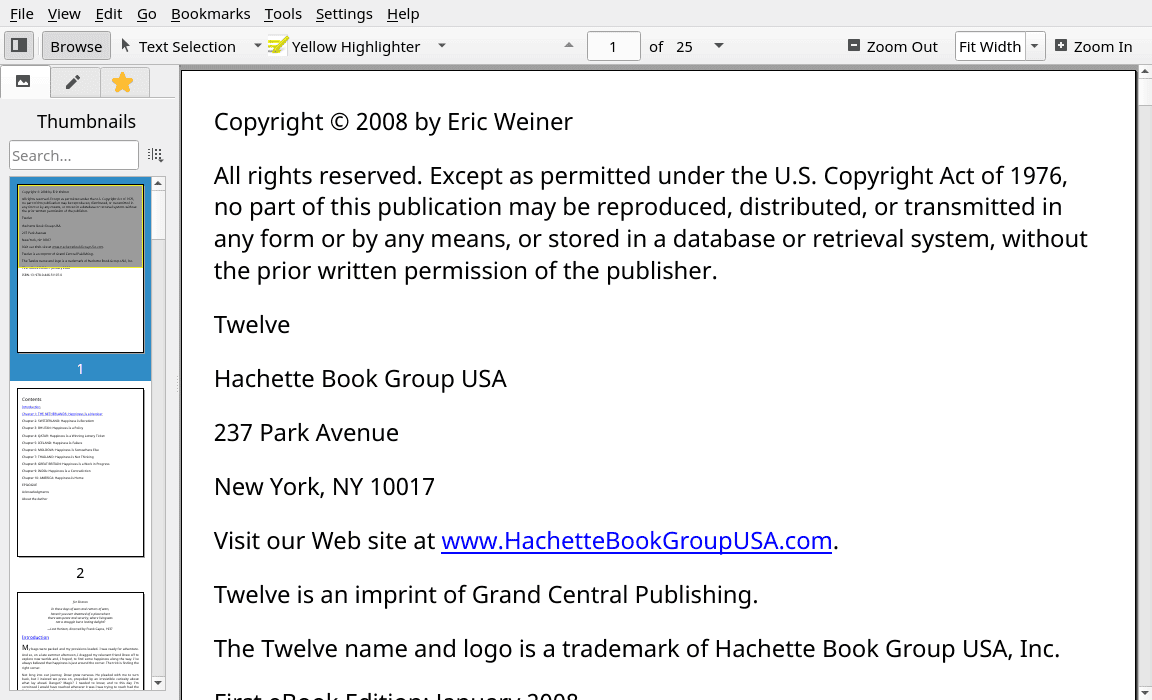Image resolution: width=1152 pixels, height=700 pixels.
Task: Switch to the Thumbnails sidebar tab icon
Action: click(24, 82)
